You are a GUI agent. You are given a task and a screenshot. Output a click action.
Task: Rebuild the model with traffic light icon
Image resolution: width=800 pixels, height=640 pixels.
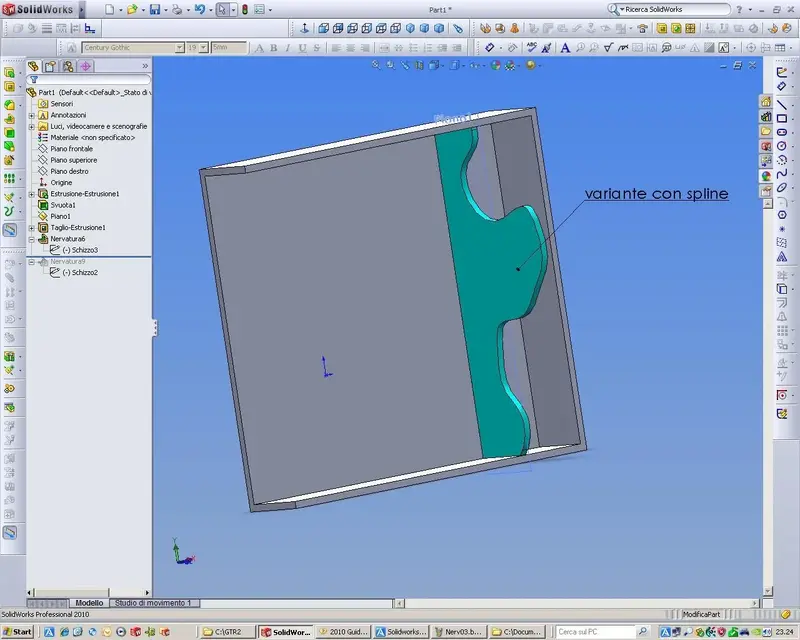[x=245, y=10]
